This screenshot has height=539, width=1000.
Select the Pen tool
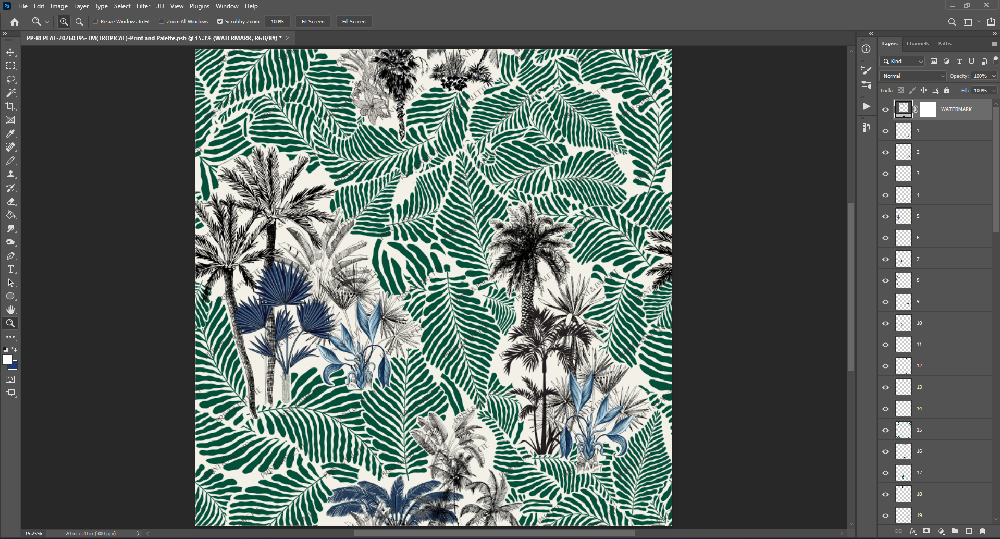tap(11, 256)
